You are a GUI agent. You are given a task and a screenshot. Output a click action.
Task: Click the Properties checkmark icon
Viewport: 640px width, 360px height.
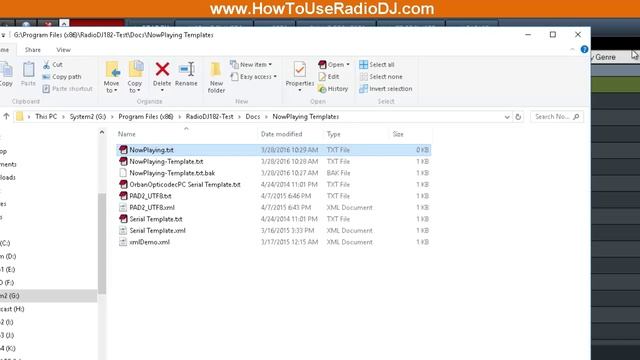click(300, 69)
